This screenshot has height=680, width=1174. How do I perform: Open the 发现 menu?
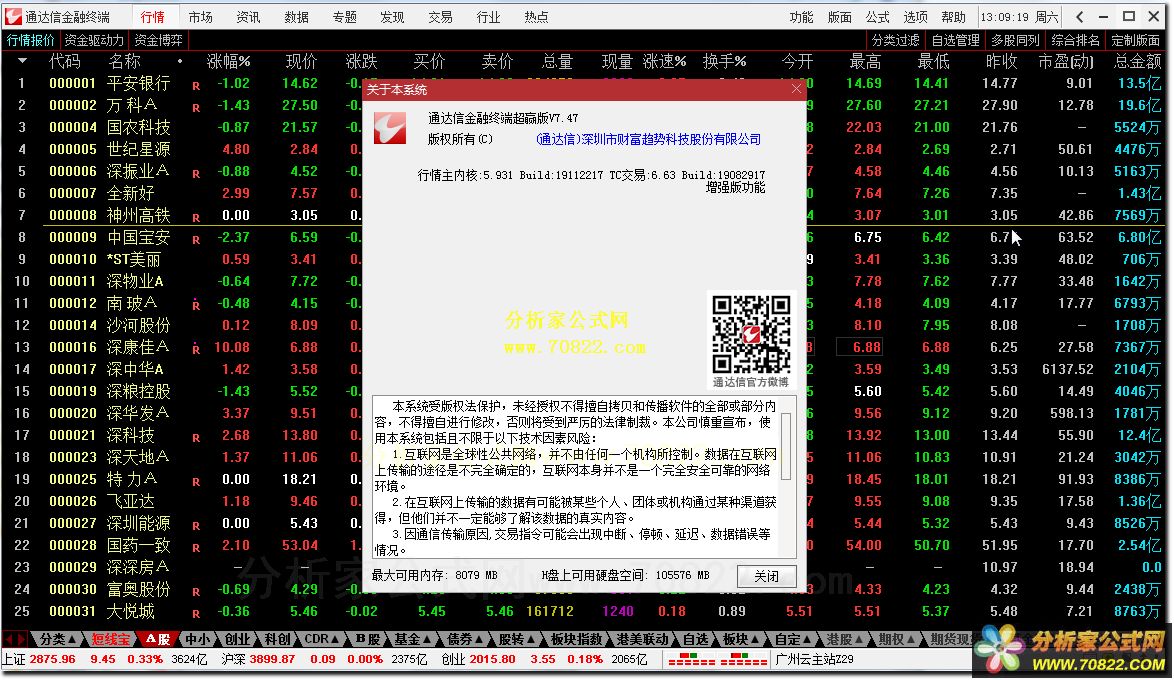tap(392, 16)
